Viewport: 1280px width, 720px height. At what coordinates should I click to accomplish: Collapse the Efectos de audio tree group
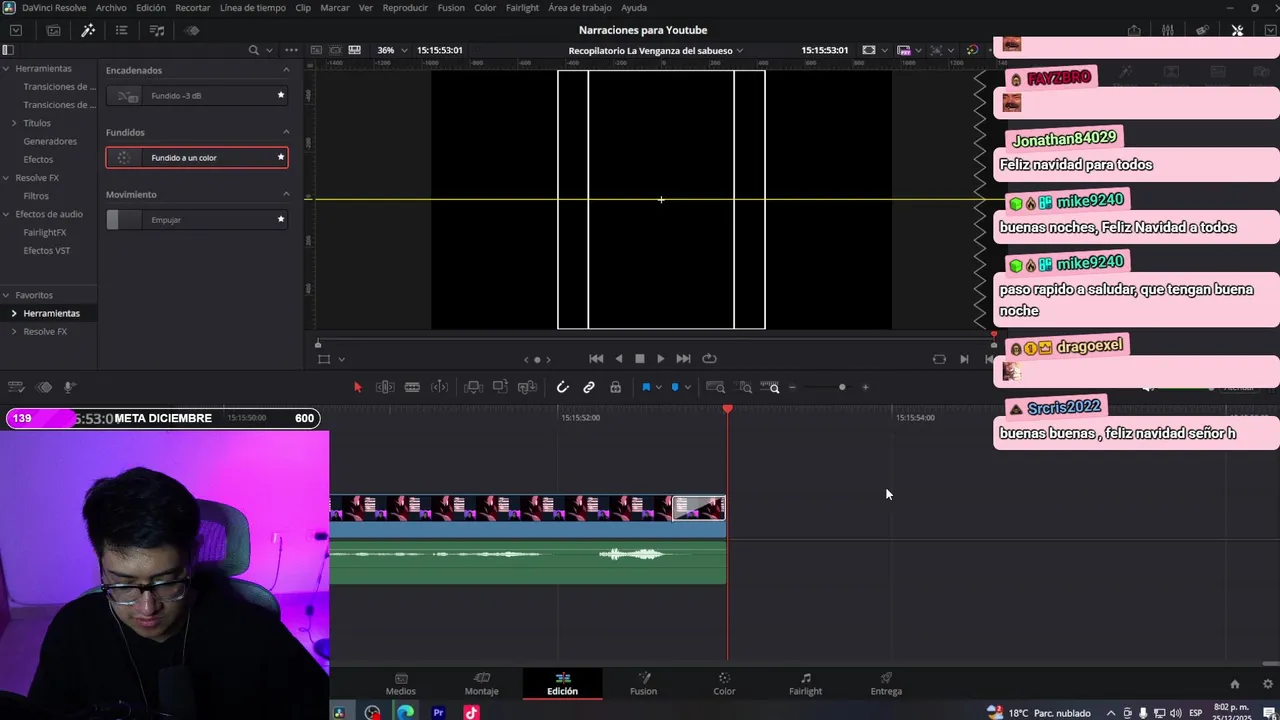point(6,214)
